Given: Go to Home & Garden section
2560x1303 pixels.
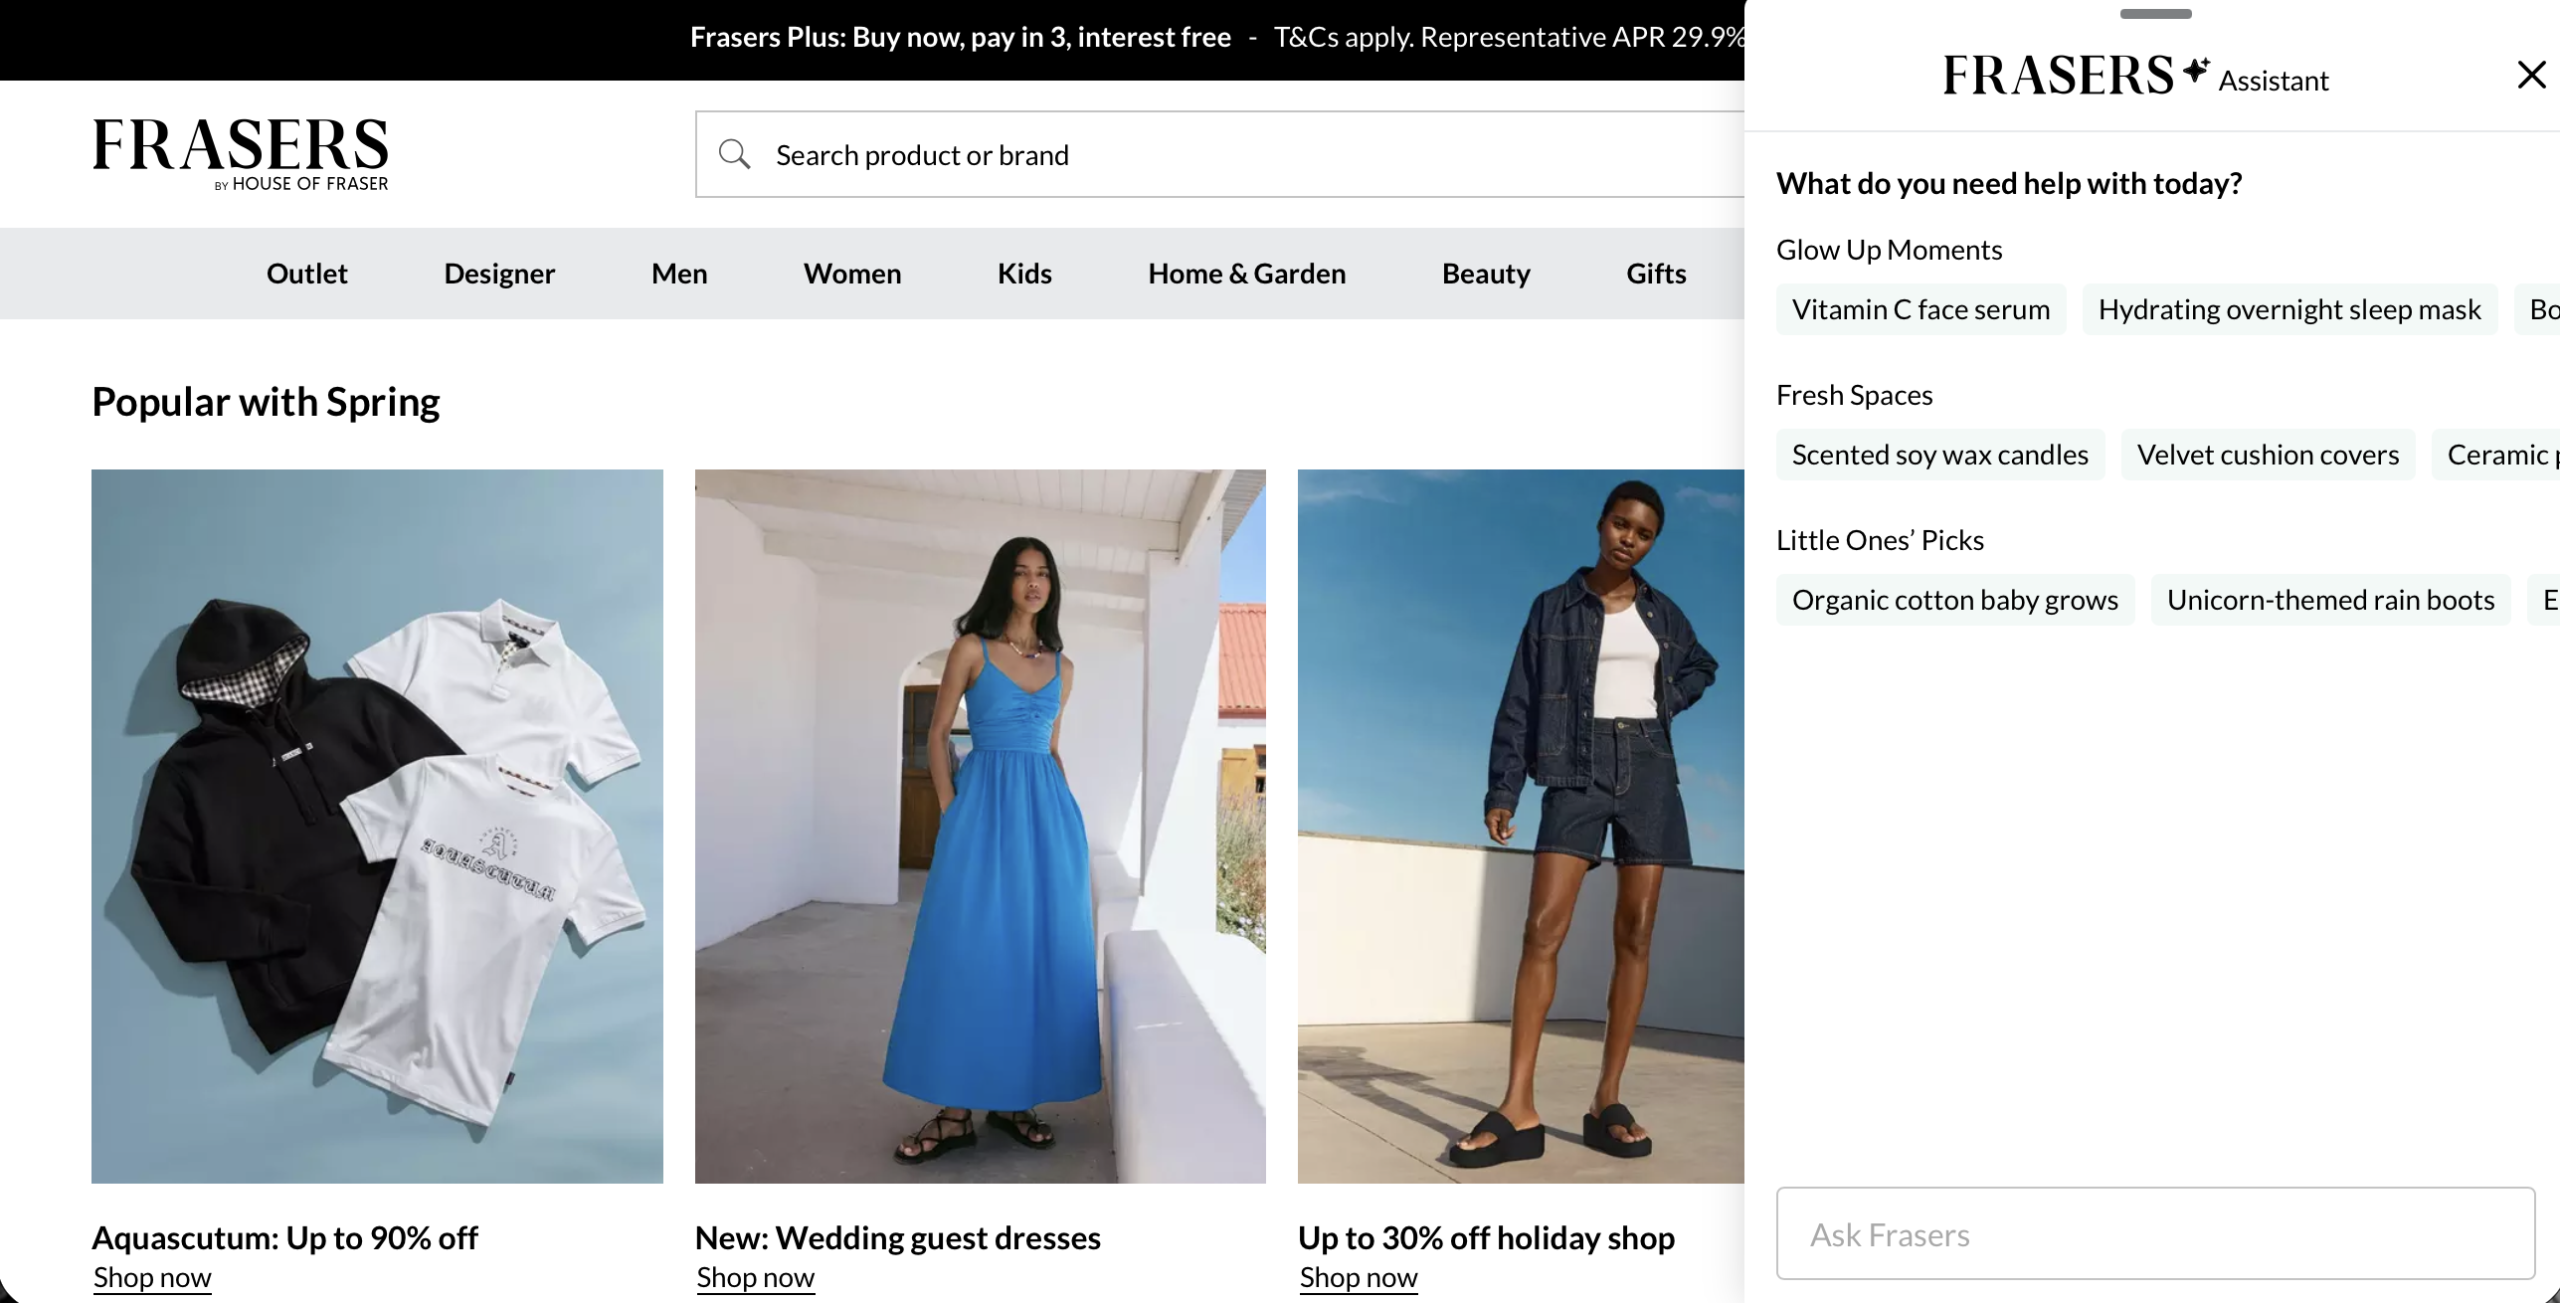Looking at the screenshot, I should (1246, 273).
